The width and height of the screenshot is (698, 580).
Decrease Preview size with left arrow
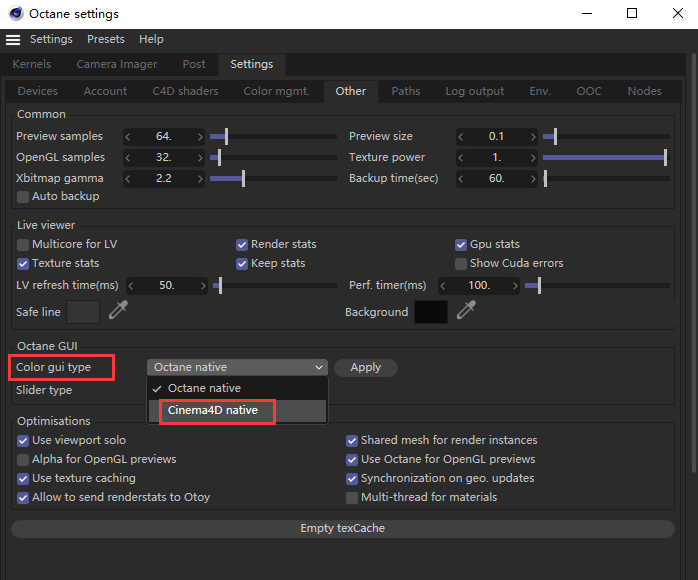[x=461, y=136]
